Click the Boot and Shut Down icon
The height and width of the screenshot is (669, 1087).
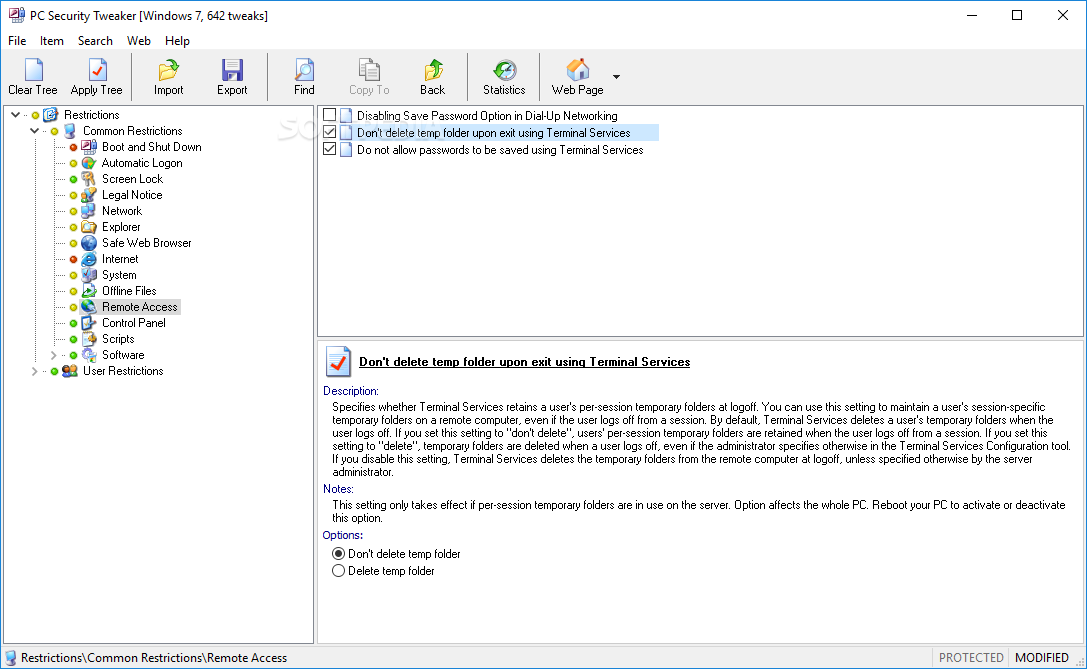89,147
